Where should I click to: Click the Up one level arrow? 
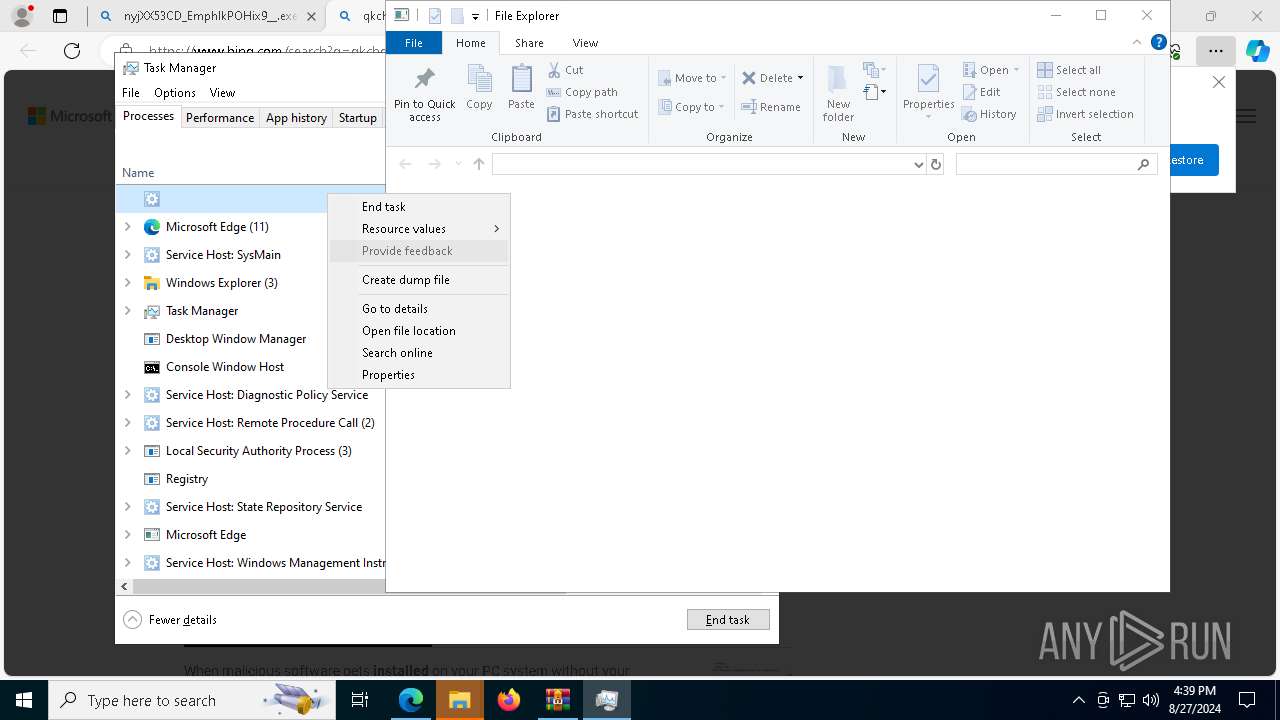[479, 164]
